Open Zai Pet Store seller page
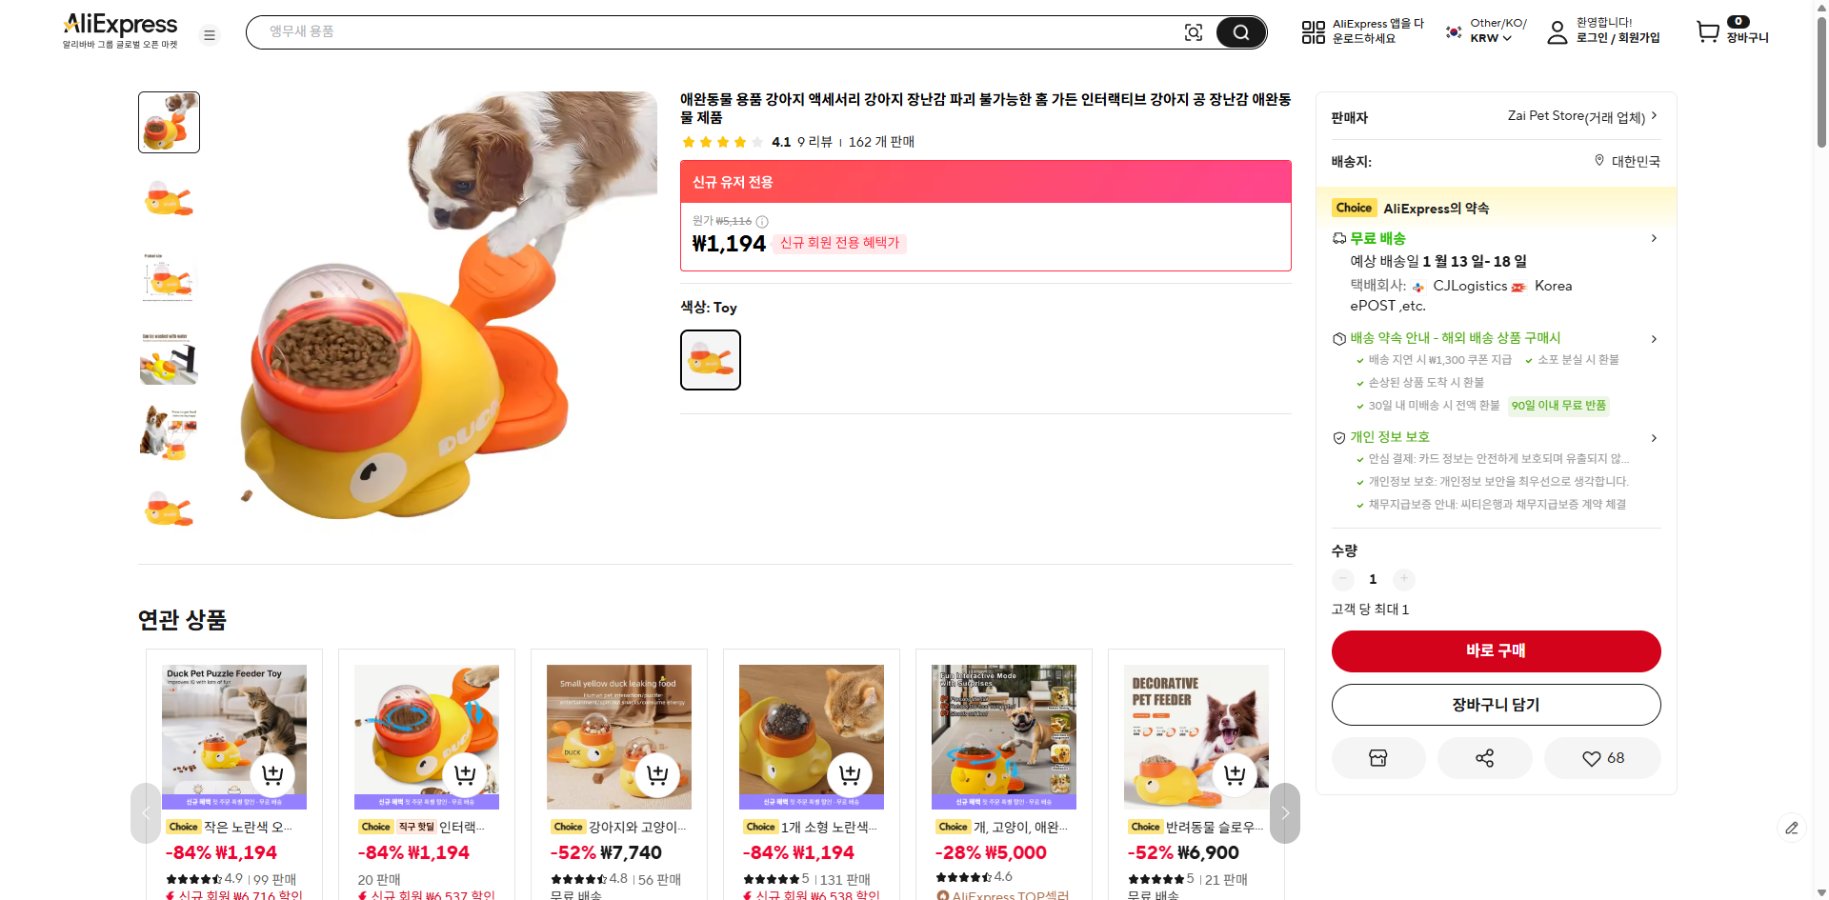1829x900 pixels. 1572,116
